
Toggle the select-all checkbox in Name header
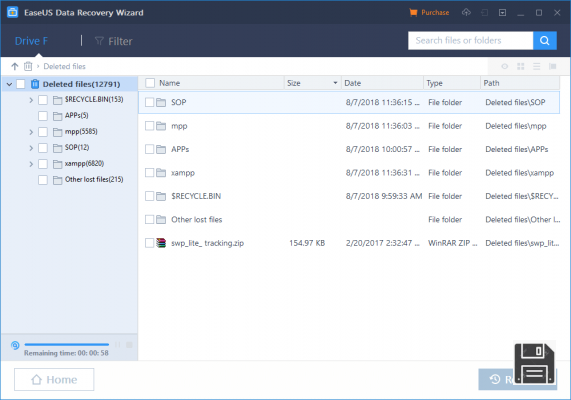coord(150,83)
